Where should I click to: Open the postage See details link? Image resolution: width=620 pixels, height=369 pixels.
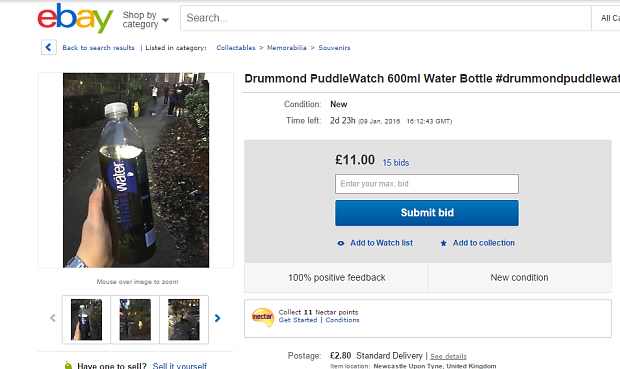tap(448, 356)
